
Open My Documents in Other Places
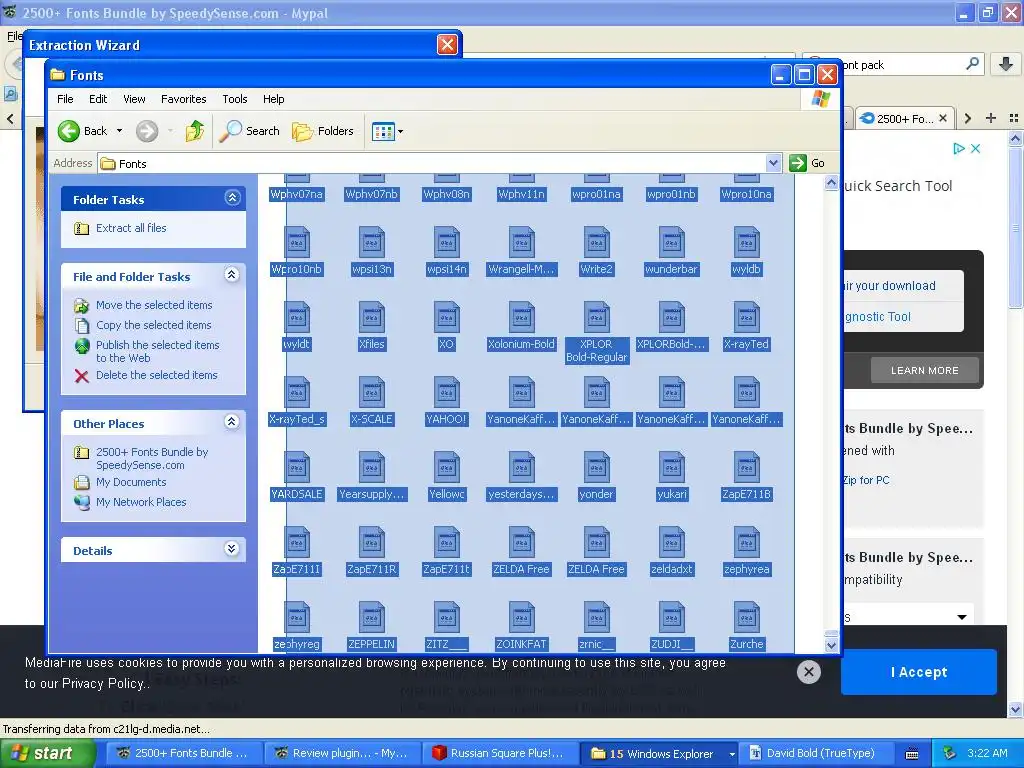[x=131, y=483]
